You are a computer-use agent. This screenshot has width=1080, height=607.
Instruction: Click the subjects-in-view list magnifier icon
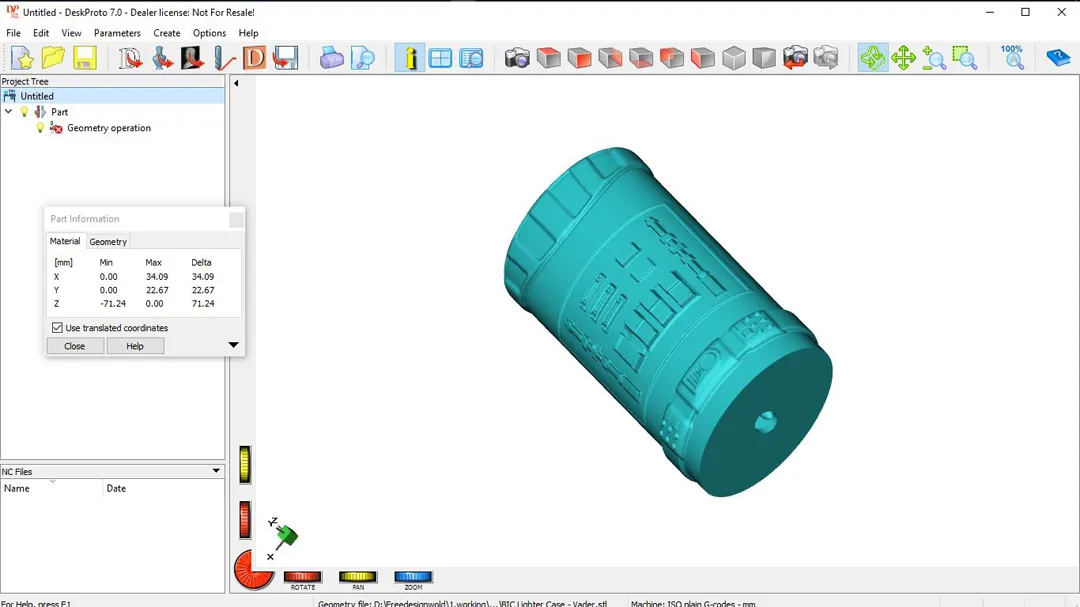click(x=471, y=58)
